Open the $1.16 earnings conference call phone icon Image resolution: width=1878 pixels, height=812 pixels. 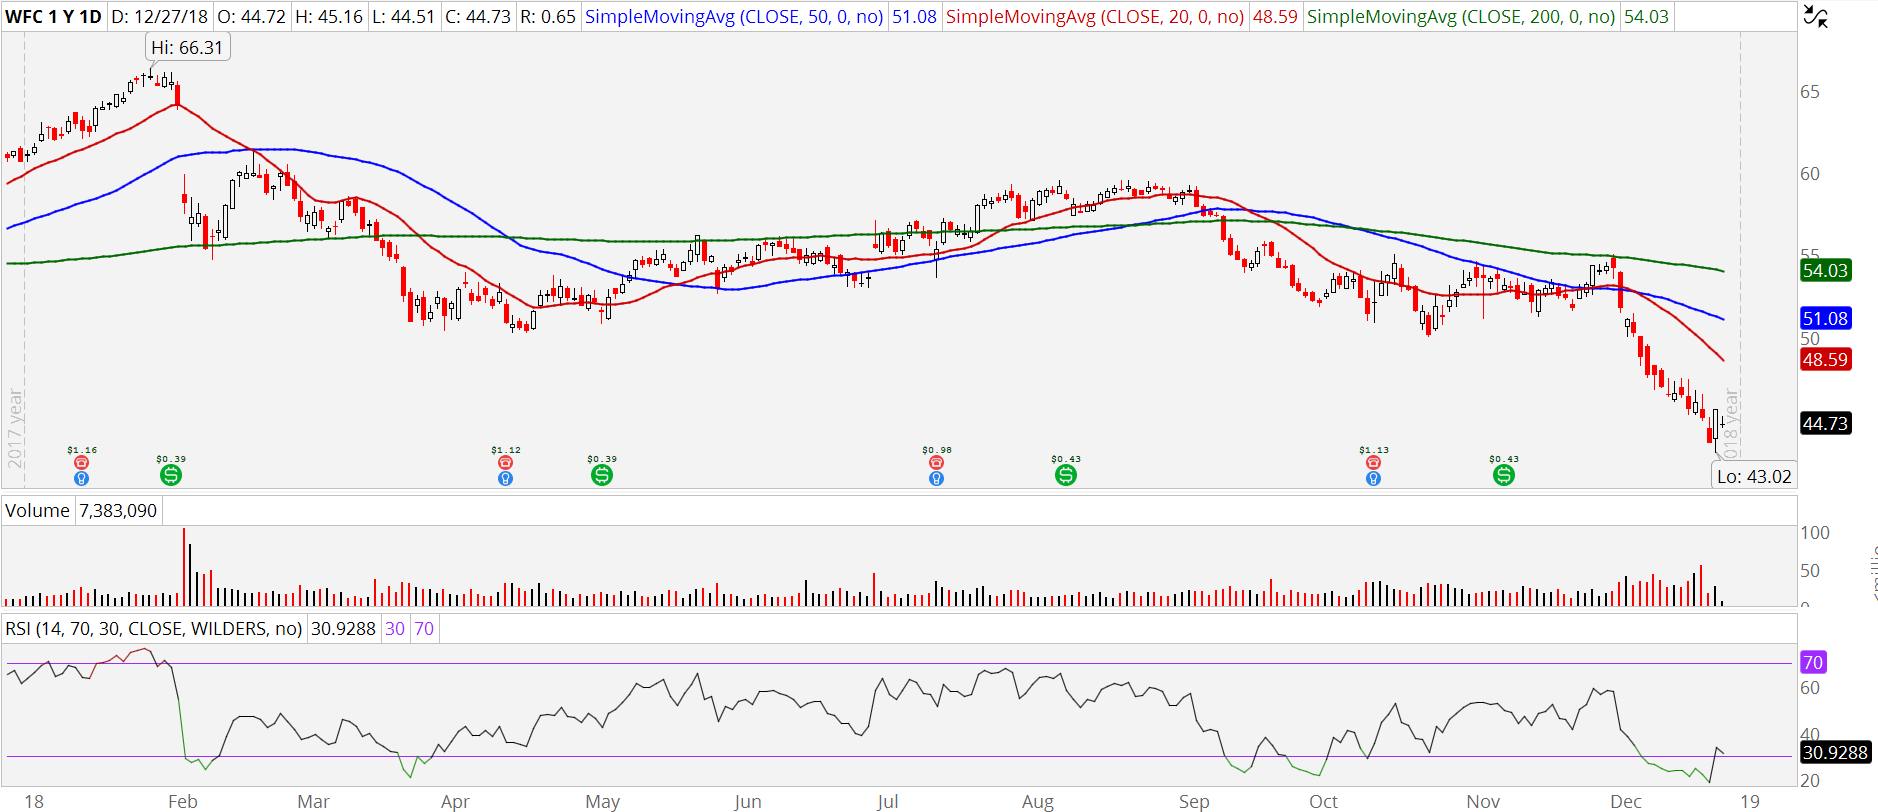[x=82, y=463]
